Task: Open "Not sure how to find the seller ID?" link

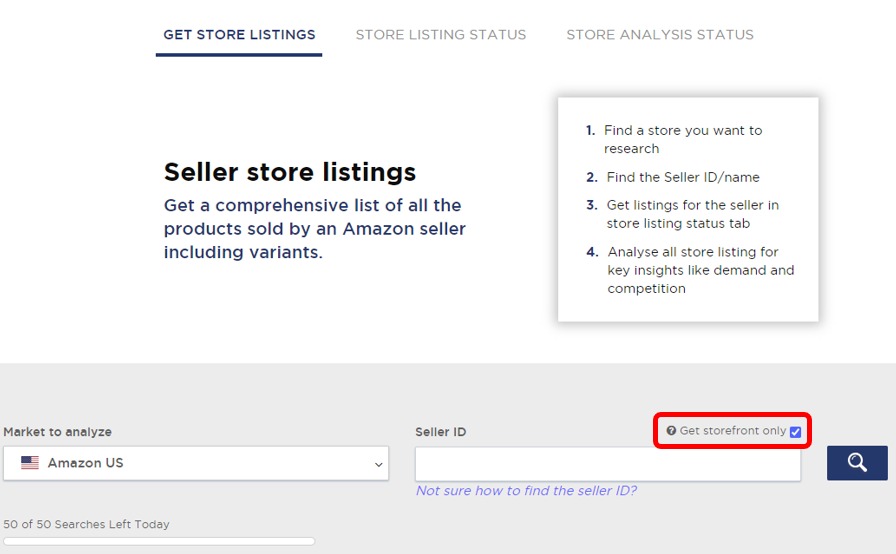Action: (x=526, y=491)
